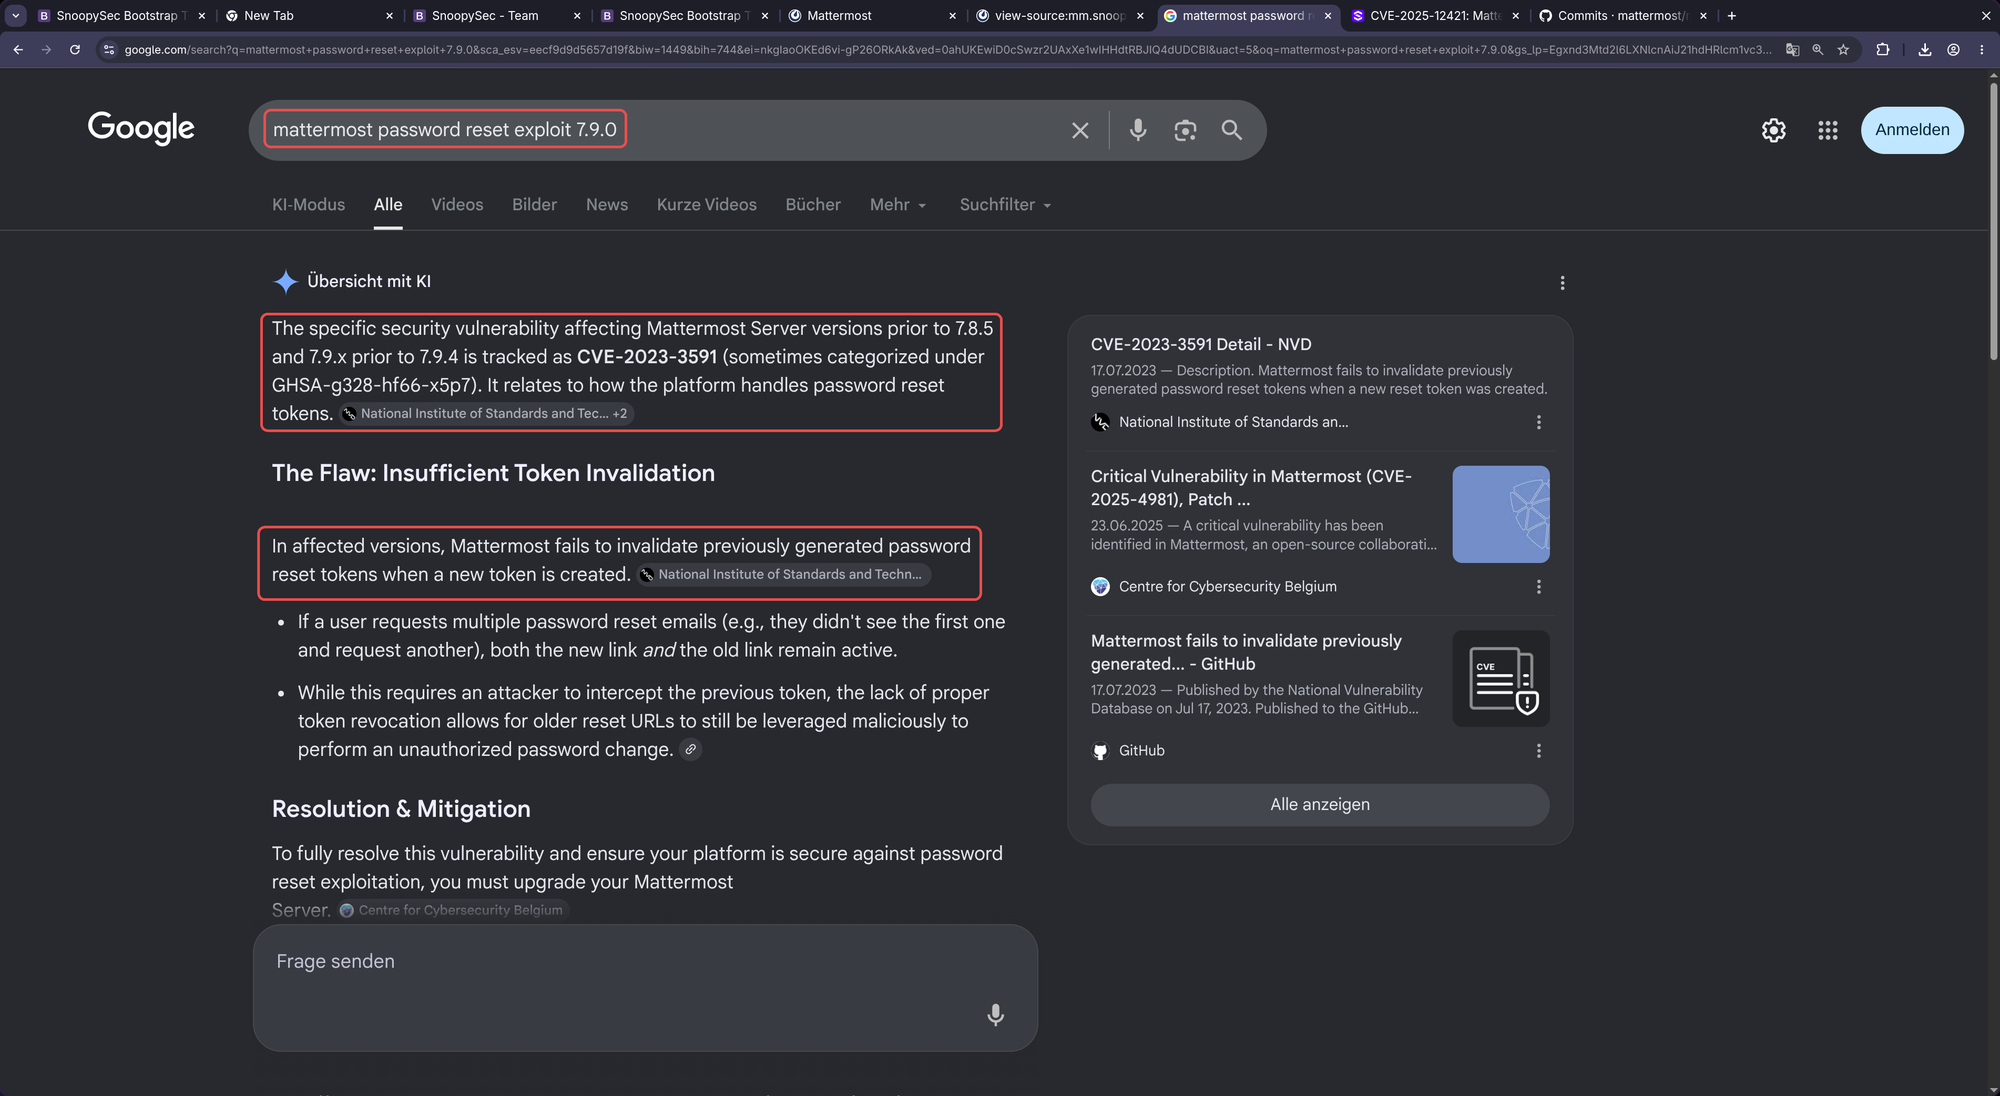Click the browser address bar URL

947,49
